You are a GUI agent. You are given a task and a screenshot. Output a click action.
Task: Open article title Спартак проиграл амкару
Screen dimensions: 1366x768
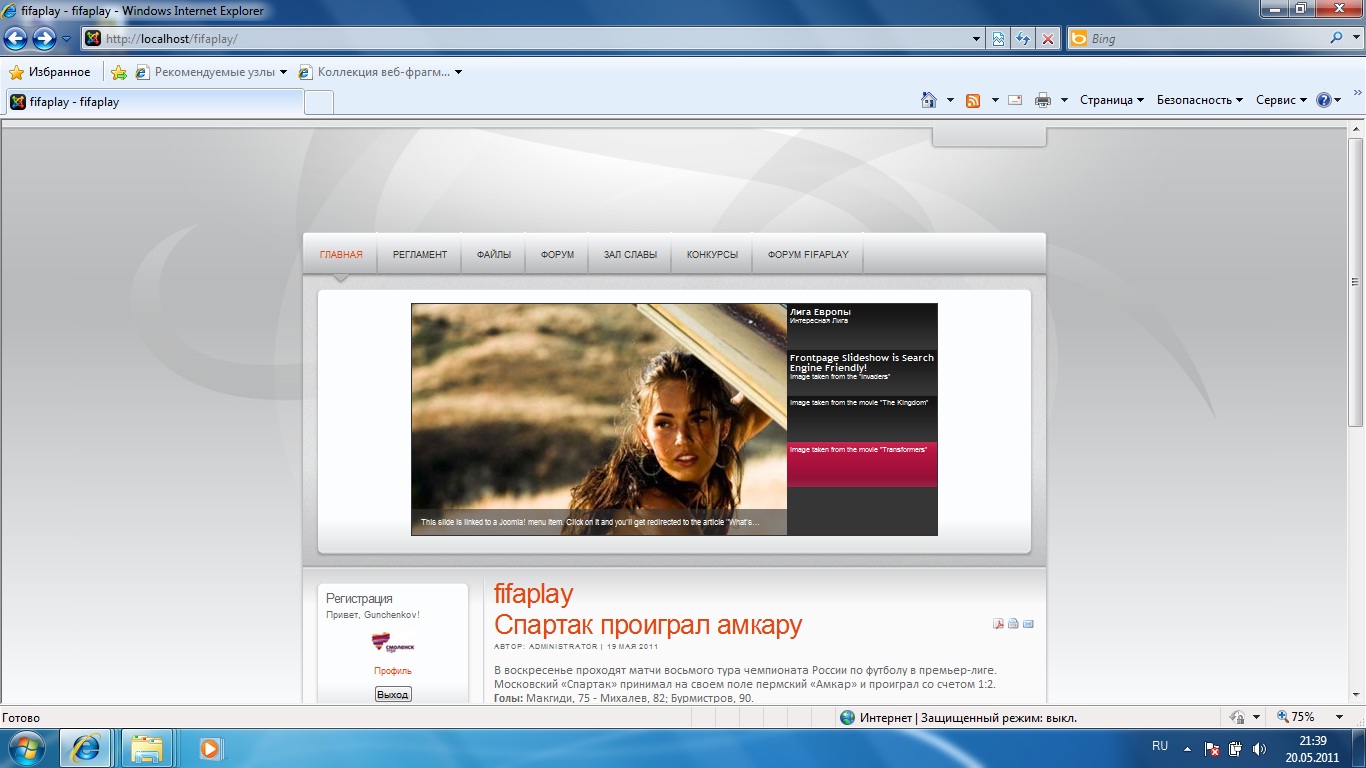click(648, 625)
